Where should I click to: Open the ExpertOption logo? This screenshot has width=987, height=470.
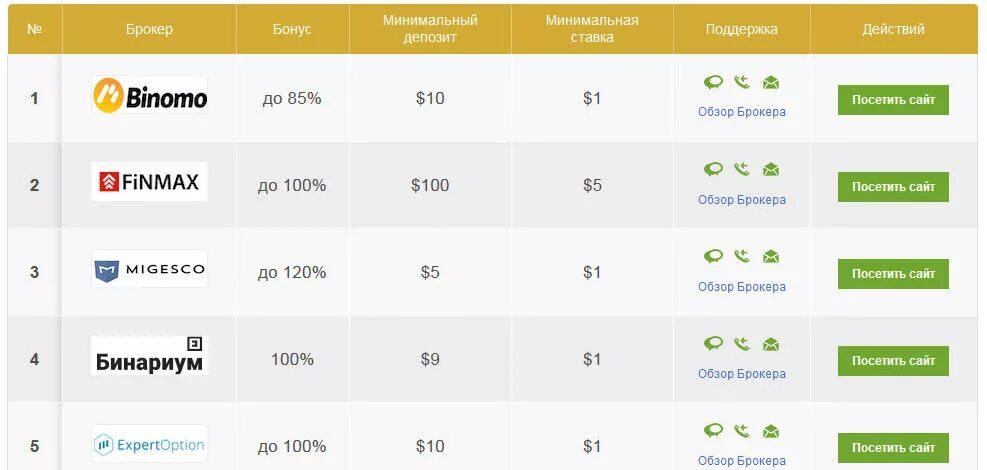click(x=149, y=444)
